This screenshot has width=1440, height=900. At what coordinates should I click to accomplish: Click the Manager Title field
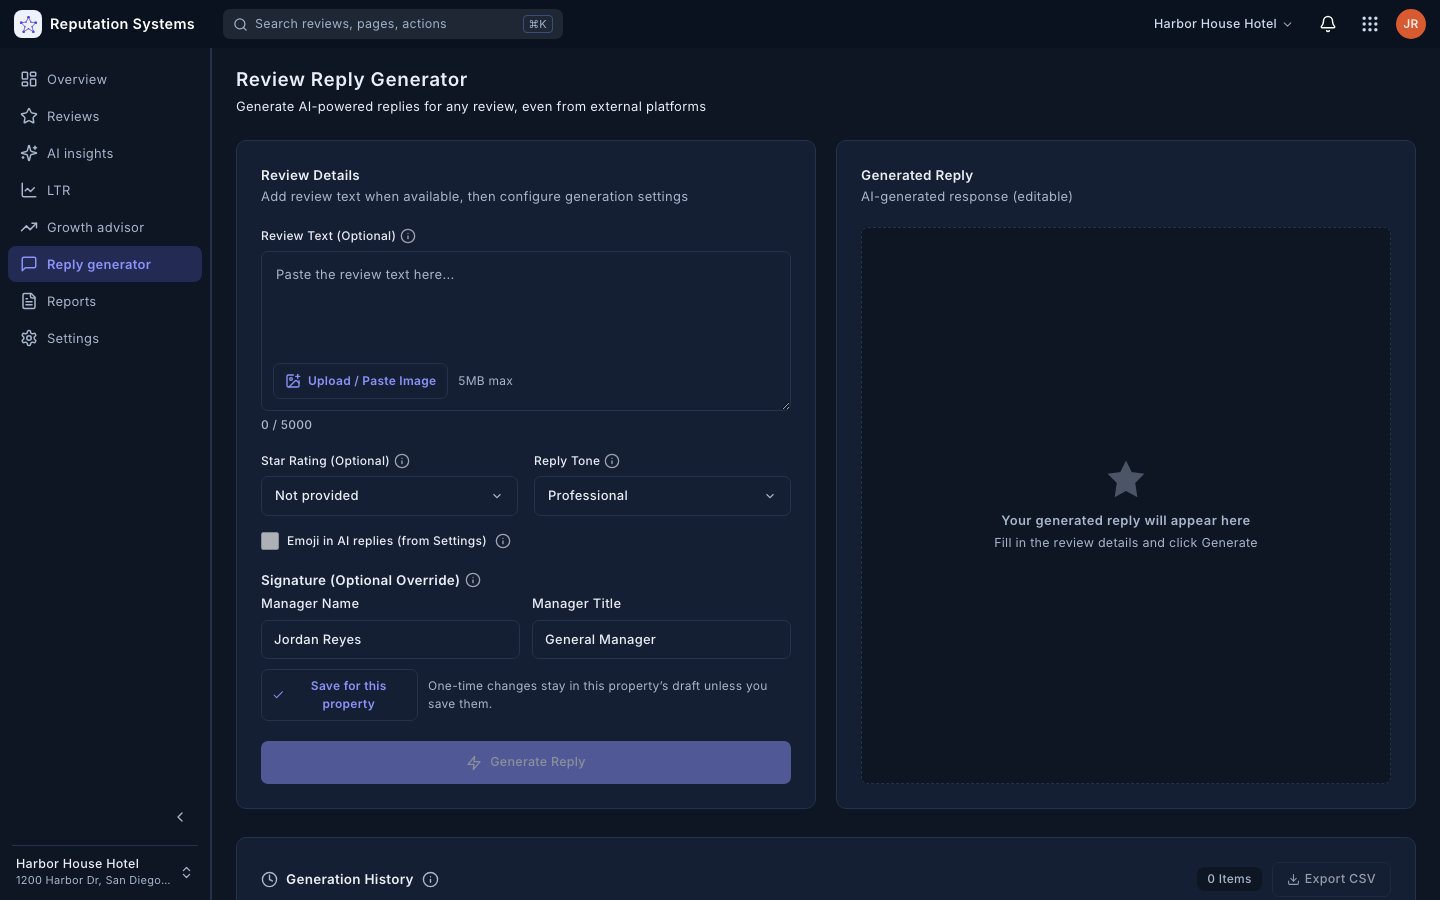click(661, 640)
